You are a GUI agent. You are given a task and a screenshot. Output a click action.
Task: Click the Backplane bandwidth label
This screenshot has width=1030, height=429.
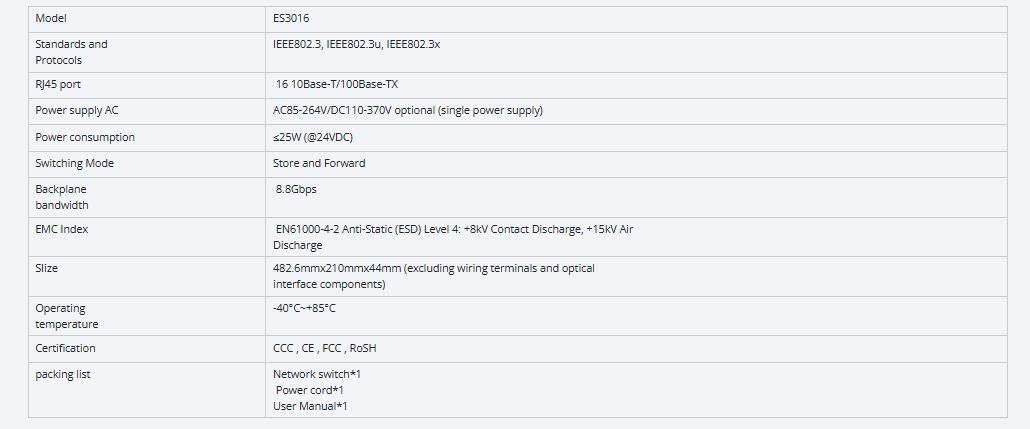62,197
